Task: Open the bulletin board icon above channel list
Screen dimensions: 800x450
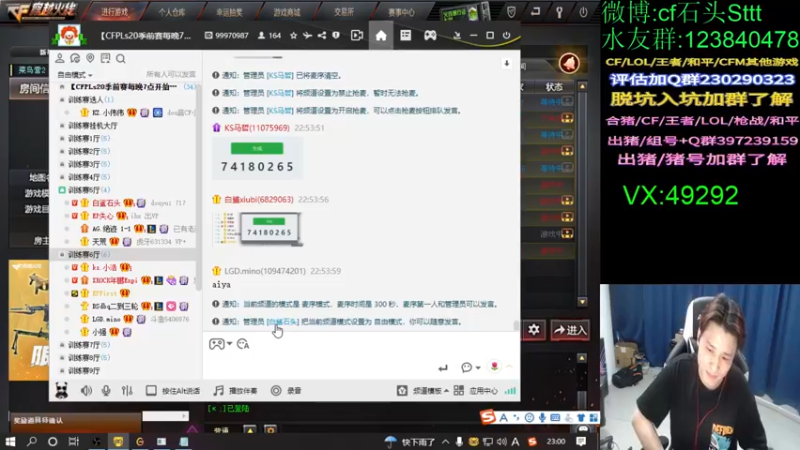Action: [105, 58]
